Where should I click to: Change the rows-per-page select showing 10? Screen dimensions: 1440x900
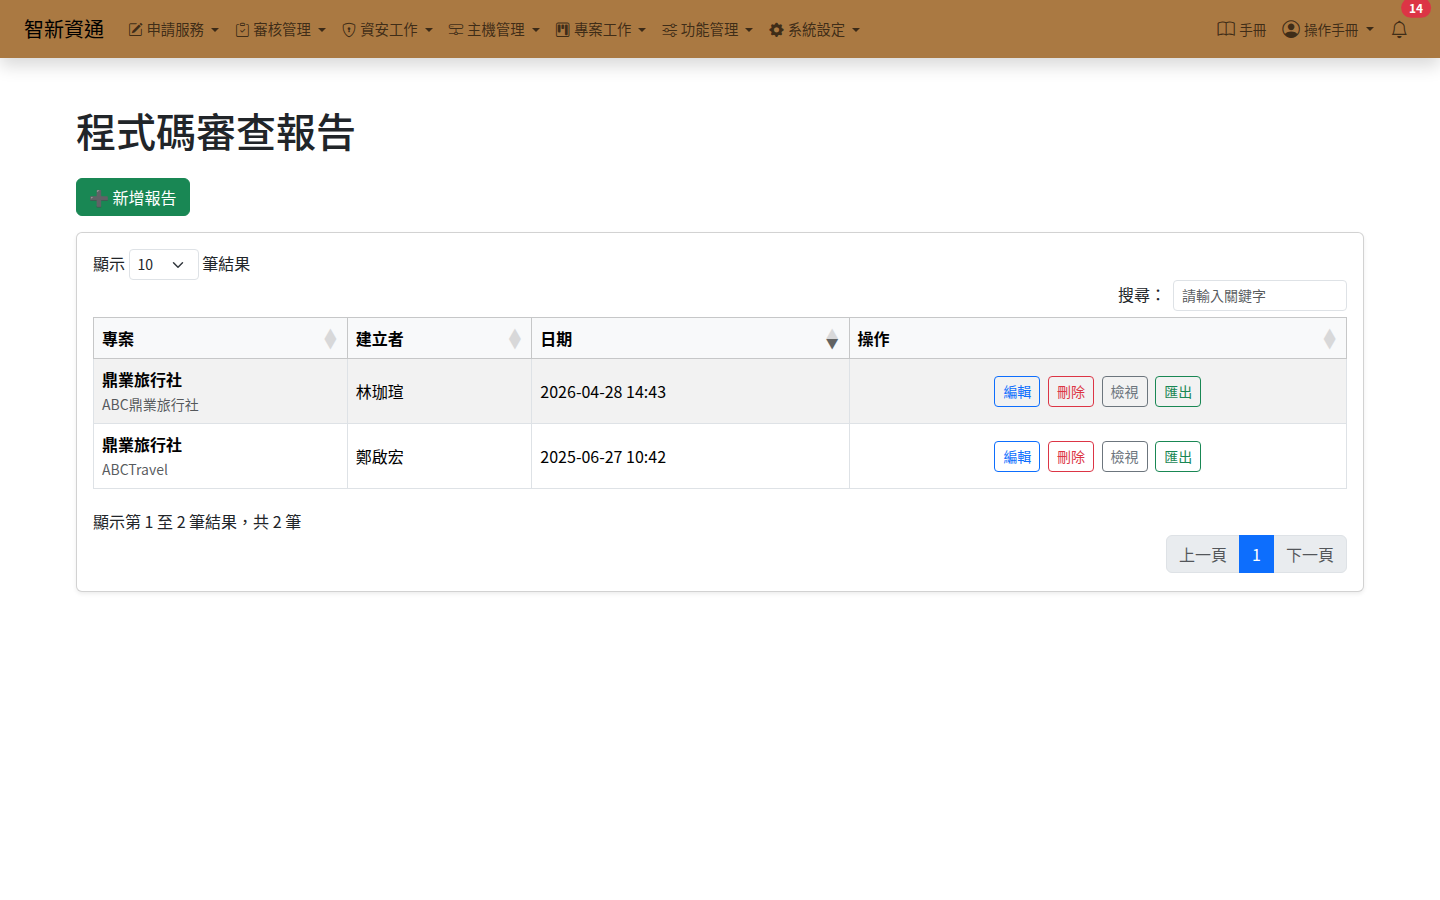pos(164,265)
